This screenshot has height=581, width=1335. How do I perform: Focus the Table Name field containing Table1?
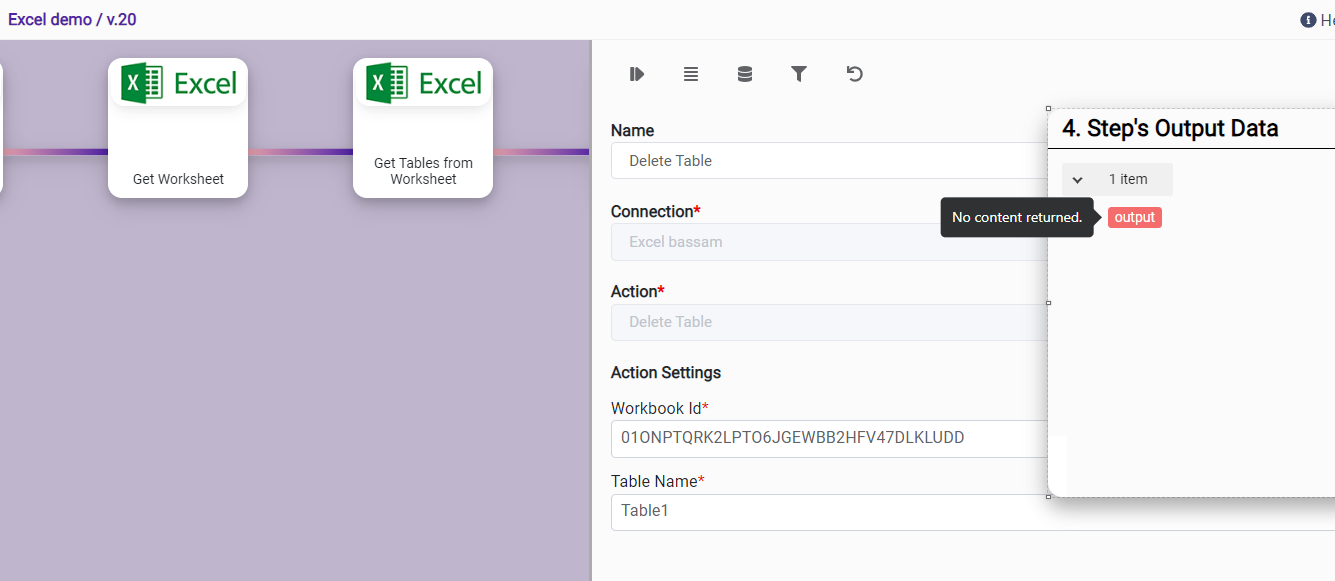click(828, 511)
